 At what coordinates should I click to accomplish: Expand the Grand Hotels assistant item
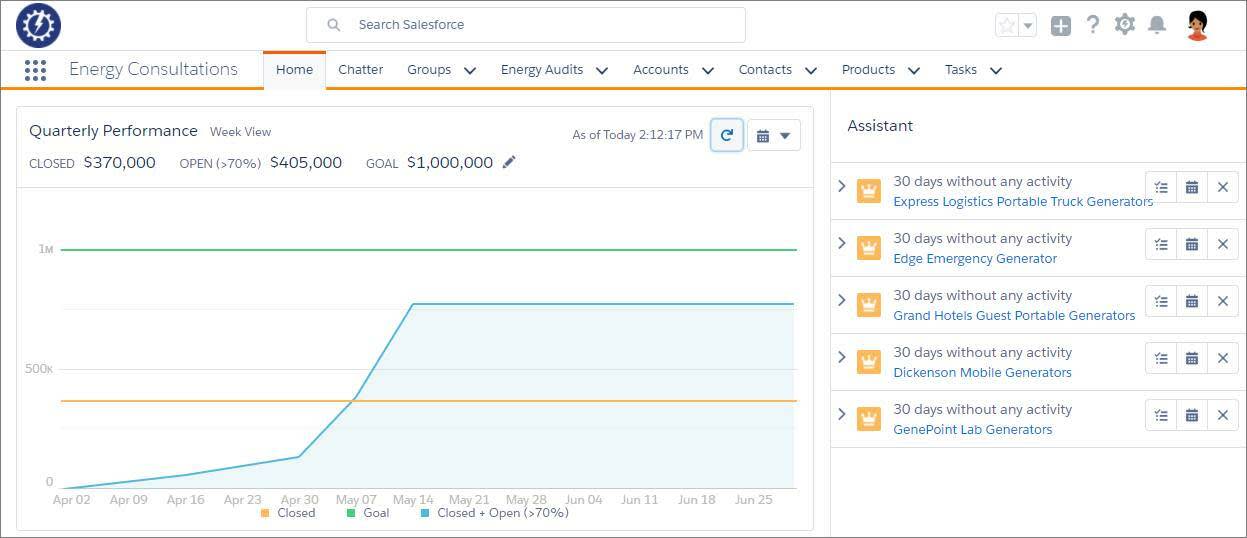pyautogui.click(x=842, y=300)
